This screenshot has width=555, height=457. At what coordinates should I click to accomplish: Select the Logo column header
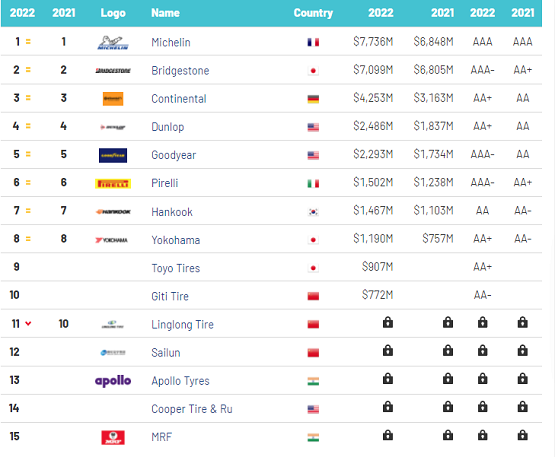point(113,13)
